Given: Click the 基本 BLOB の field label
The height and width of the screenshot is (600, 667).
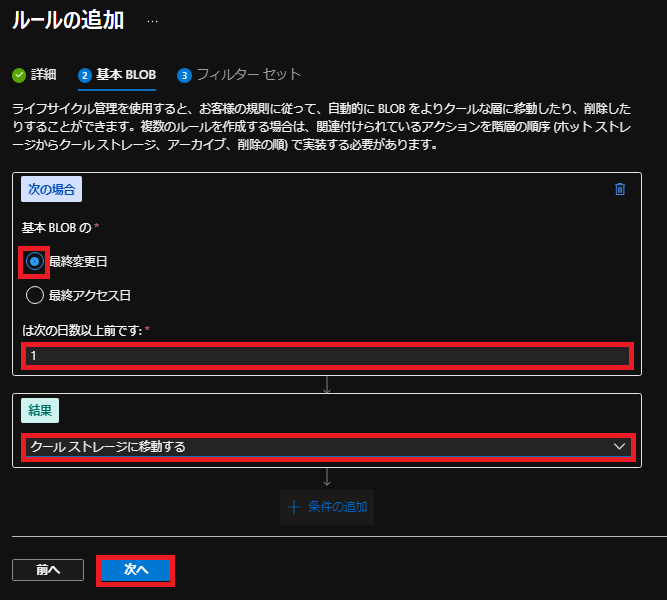Looking at the screenshot, I should tap(57, 228).
